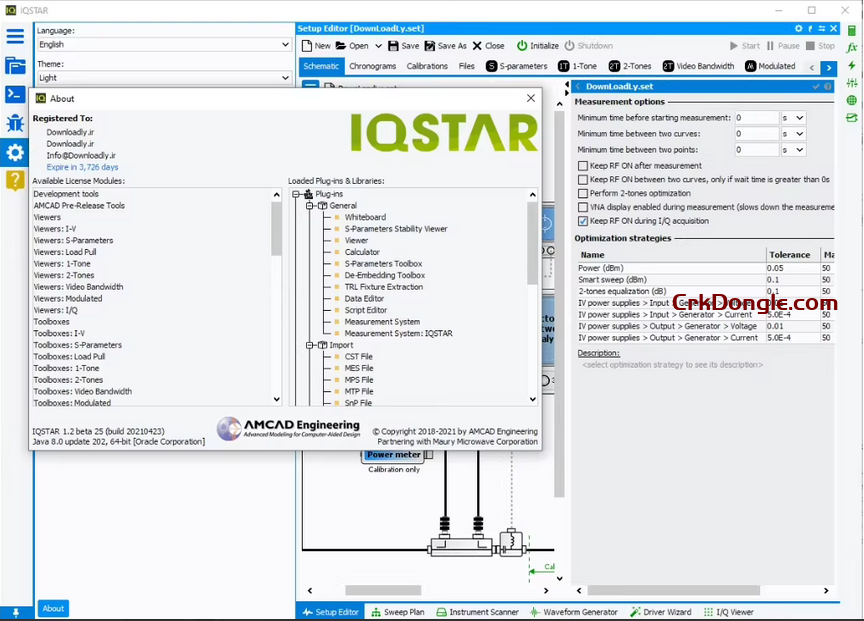Click the bug debug icon in sidebar

coord(15,123)
